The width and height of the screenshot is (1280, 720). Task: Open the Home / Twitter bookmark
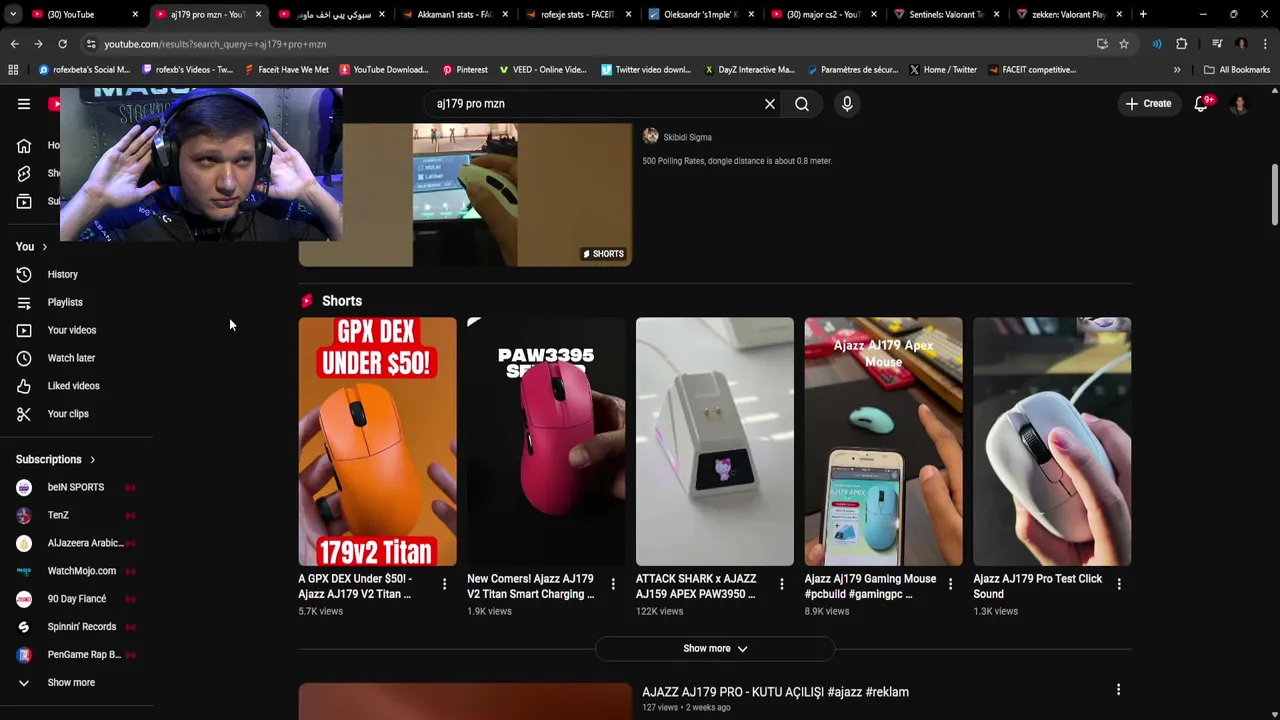943,70
